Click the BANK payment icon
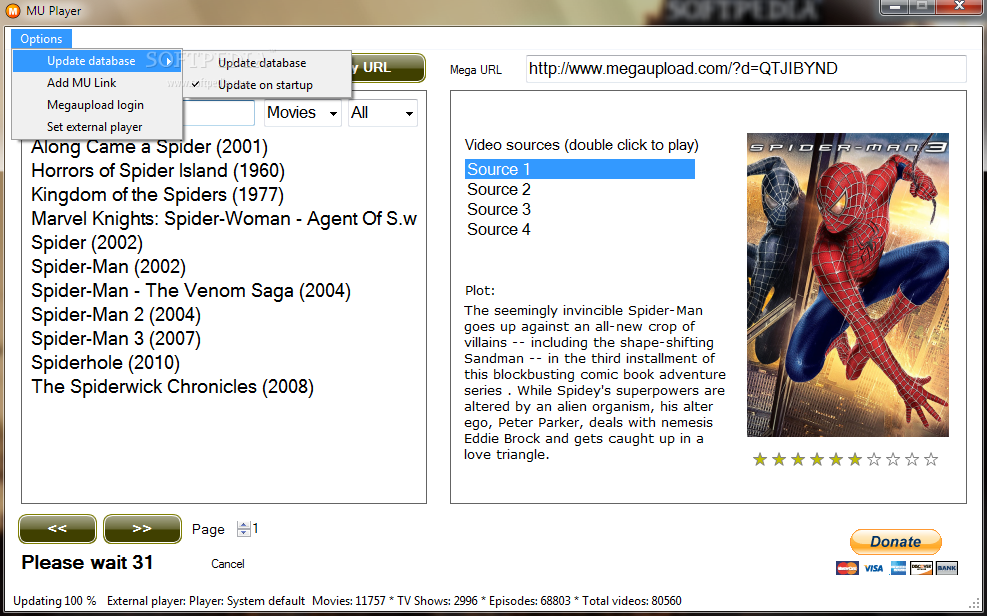 [x=947, y=568]
